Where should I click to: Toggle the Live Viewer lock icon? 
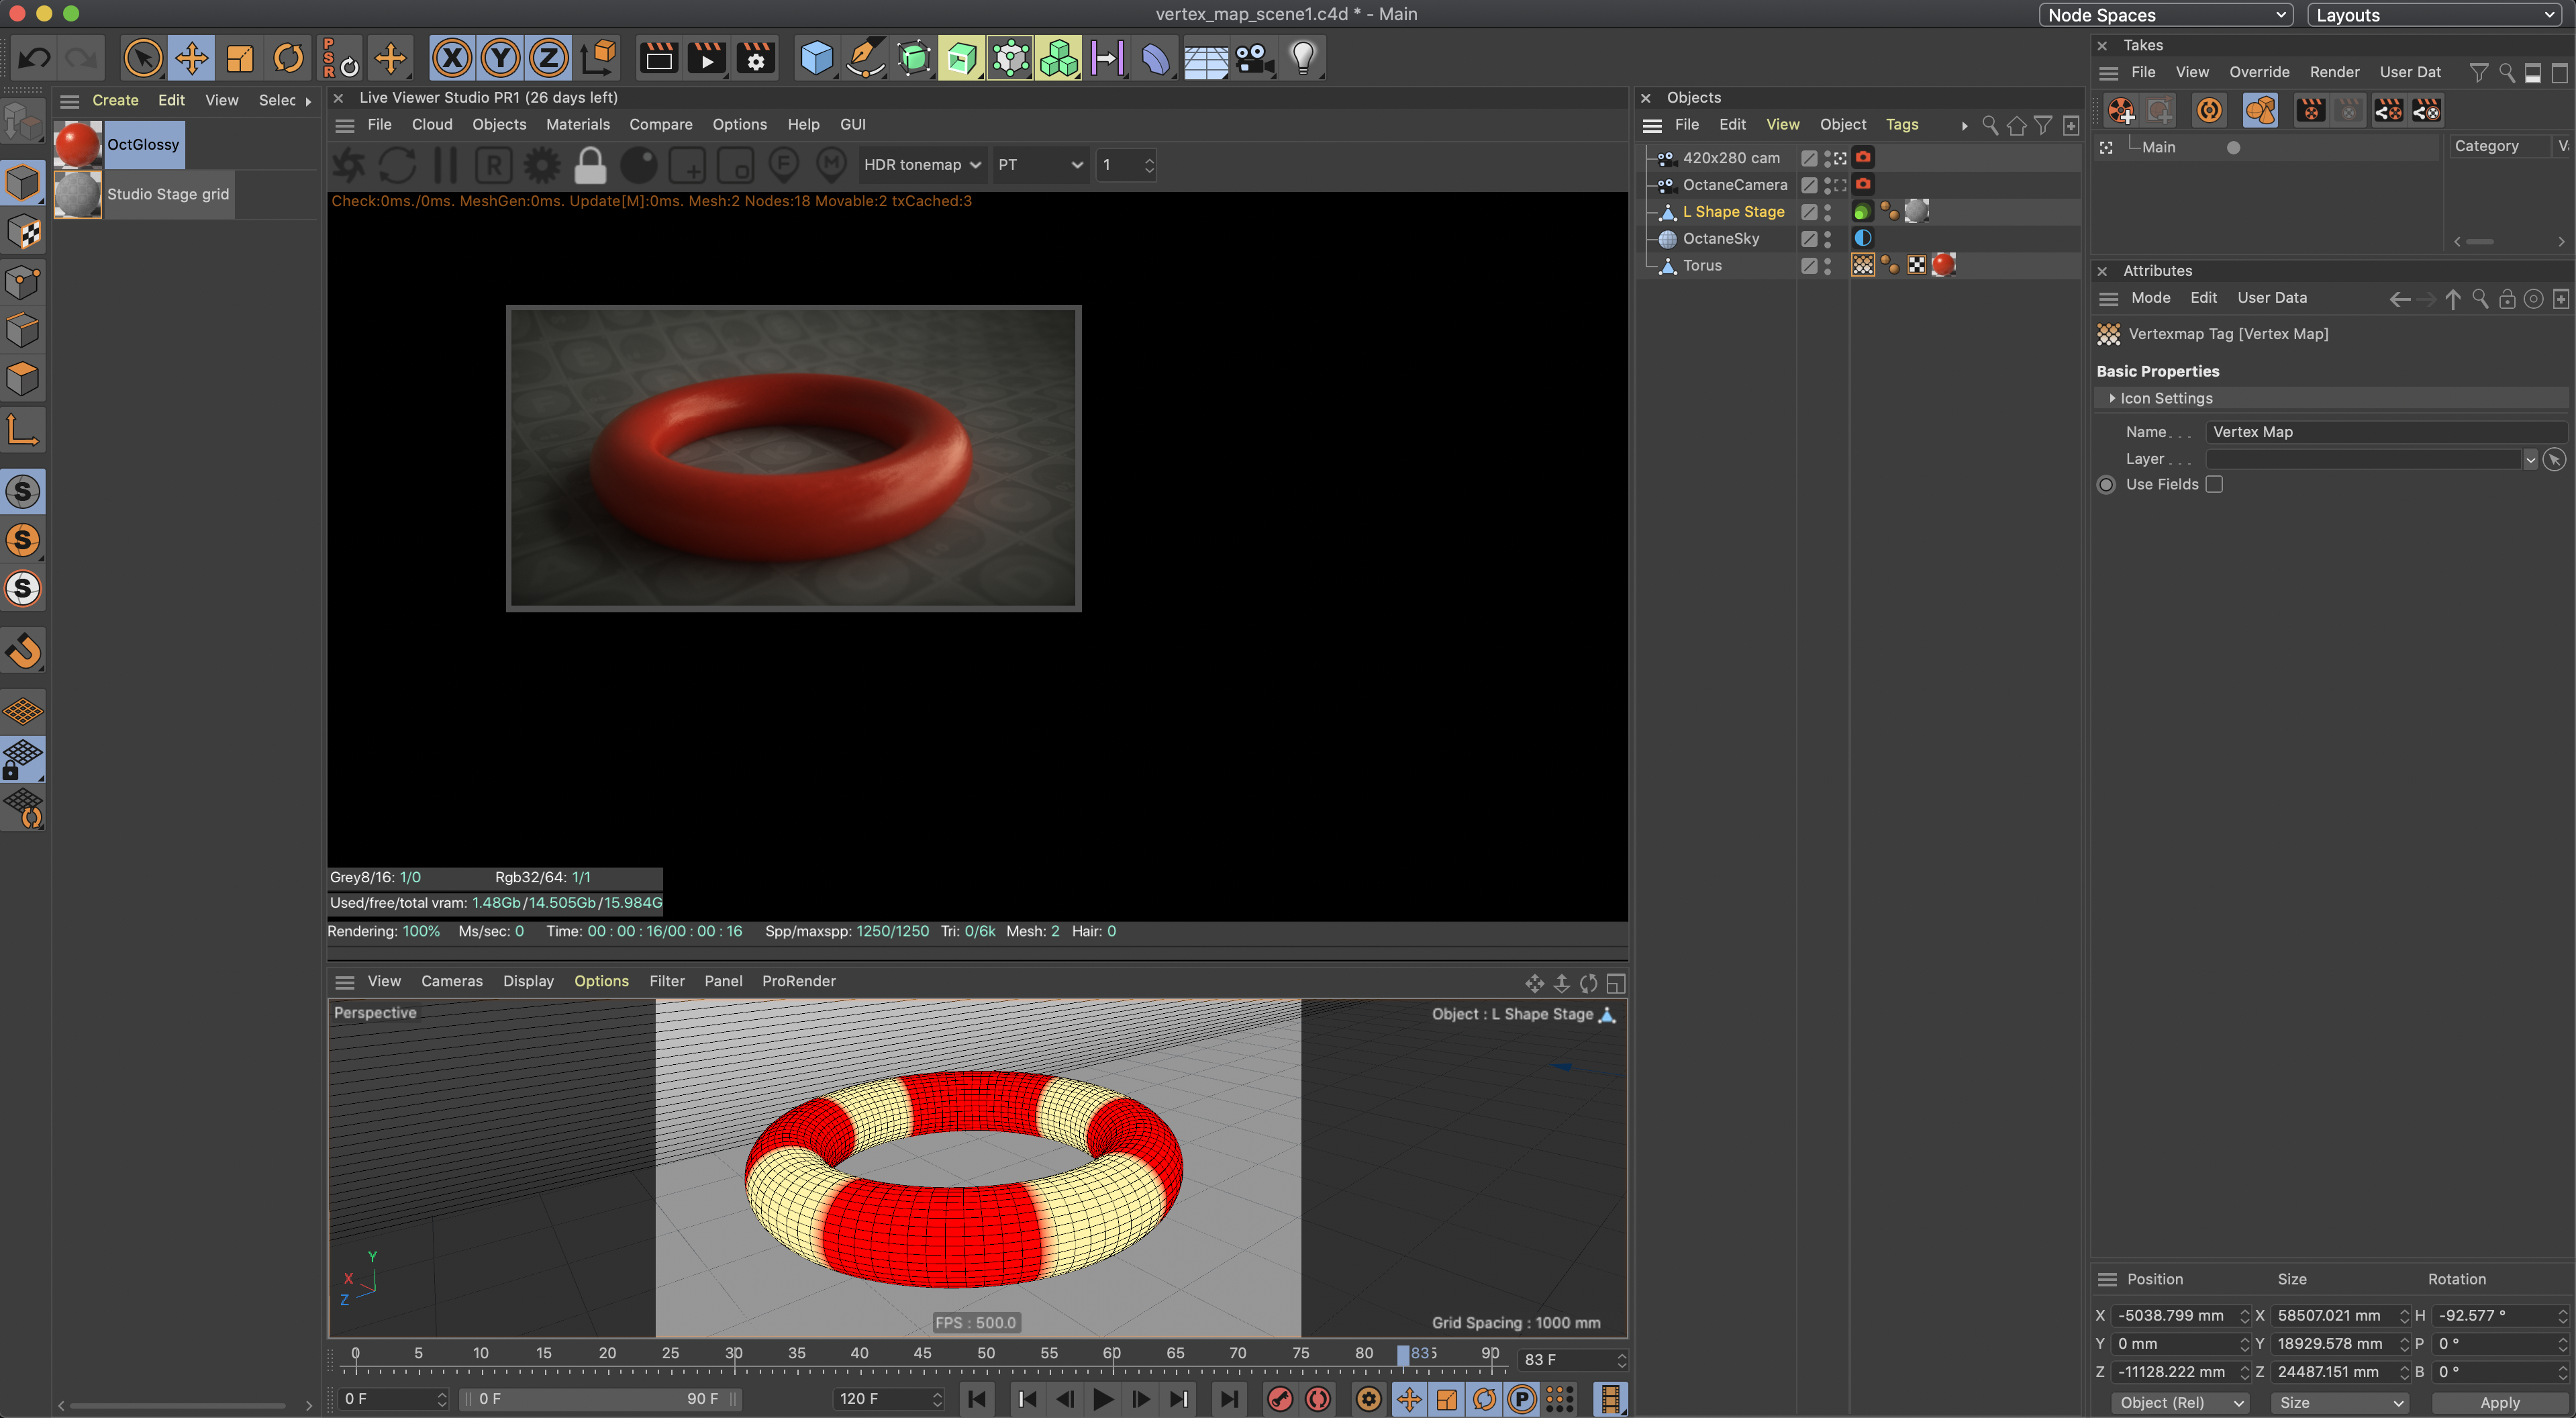[x=590, y=165]
